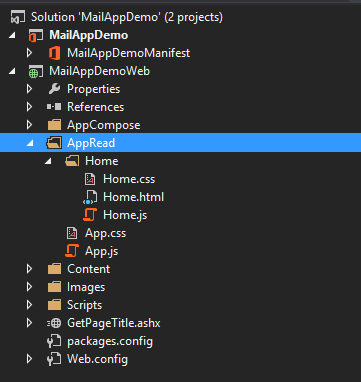
Task: Select the MailAppDemoManifest label
Action: 129,53
